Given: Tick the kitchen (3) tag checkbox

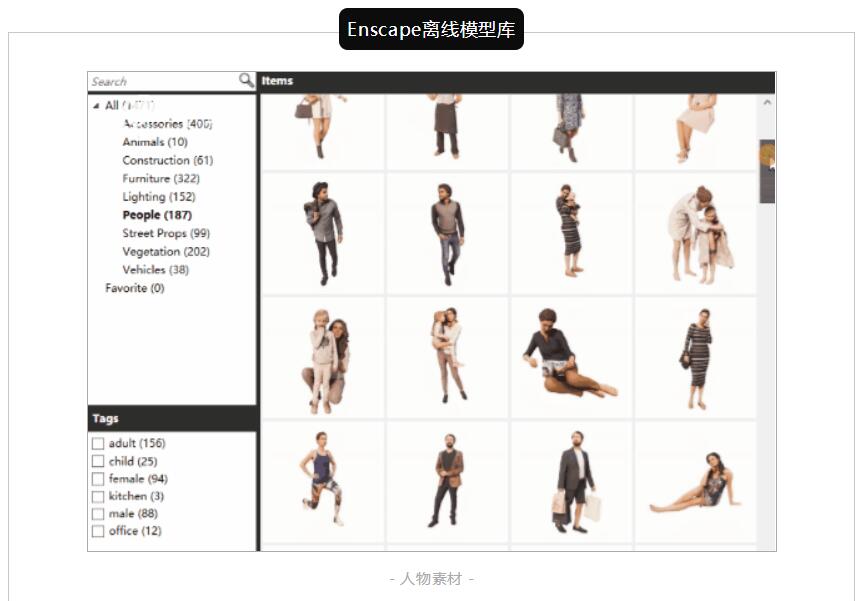Looking at the screenshot, I should pyautogui.click(x=98, y=497).
